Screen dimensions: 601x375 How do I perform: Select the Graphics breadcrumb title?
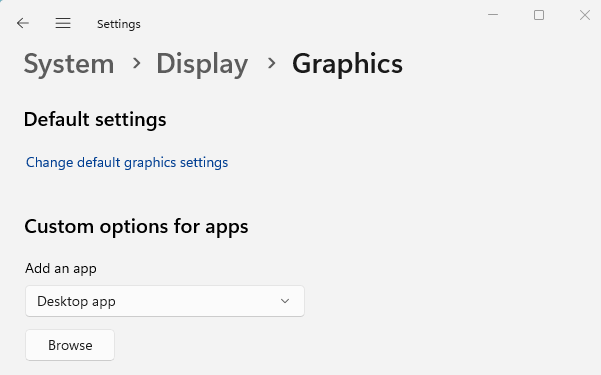347,64
